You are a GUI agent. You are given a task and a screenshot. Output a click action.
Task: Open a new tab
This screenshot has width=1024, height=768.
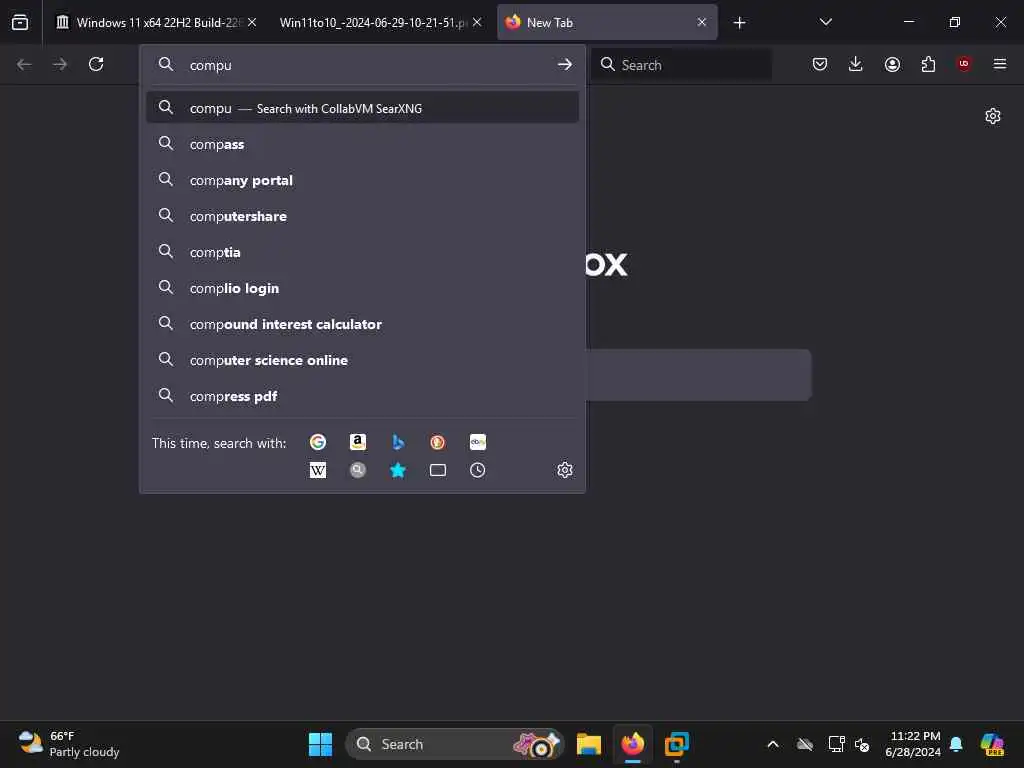pyautogui.click(x=739, y=23)
